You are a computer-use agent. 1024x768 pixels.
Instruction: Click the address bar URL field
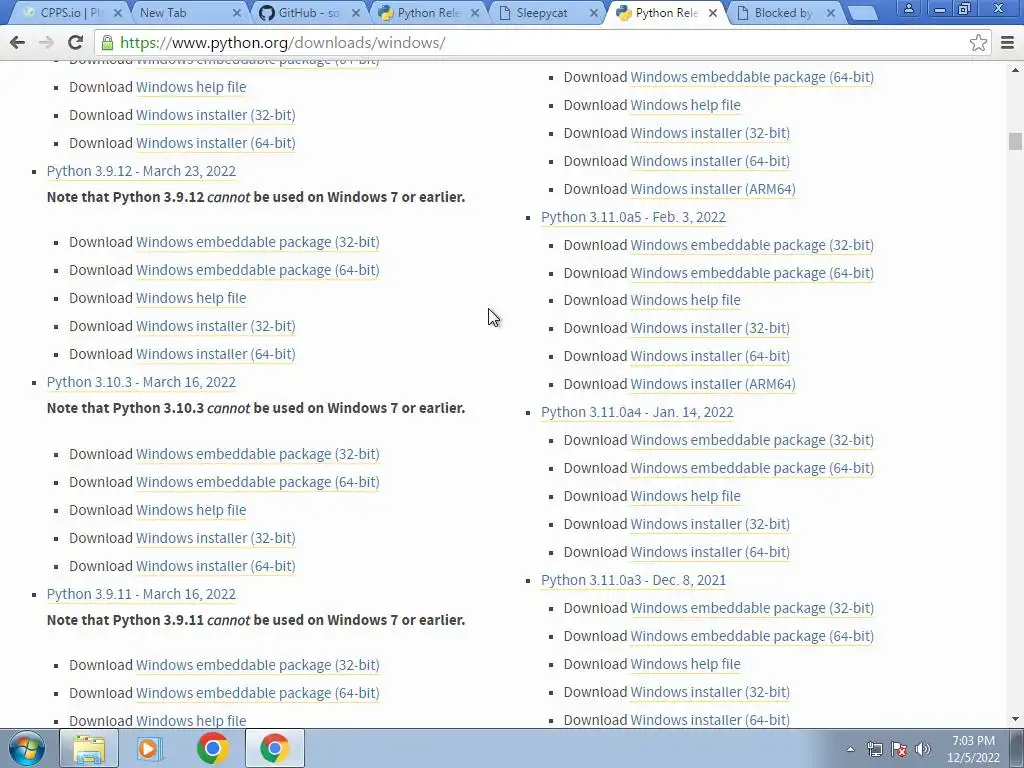click(542, 42)
